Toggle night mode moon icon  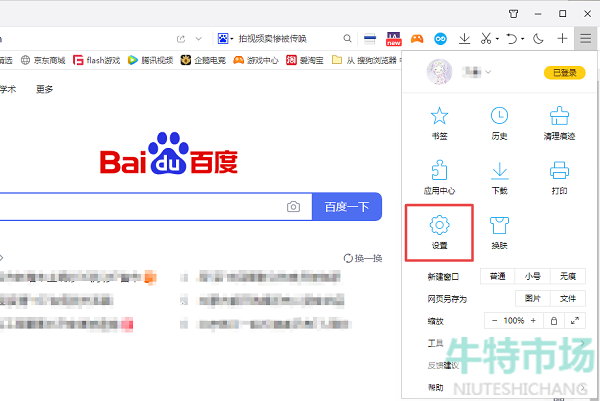[x=538, y=39]
